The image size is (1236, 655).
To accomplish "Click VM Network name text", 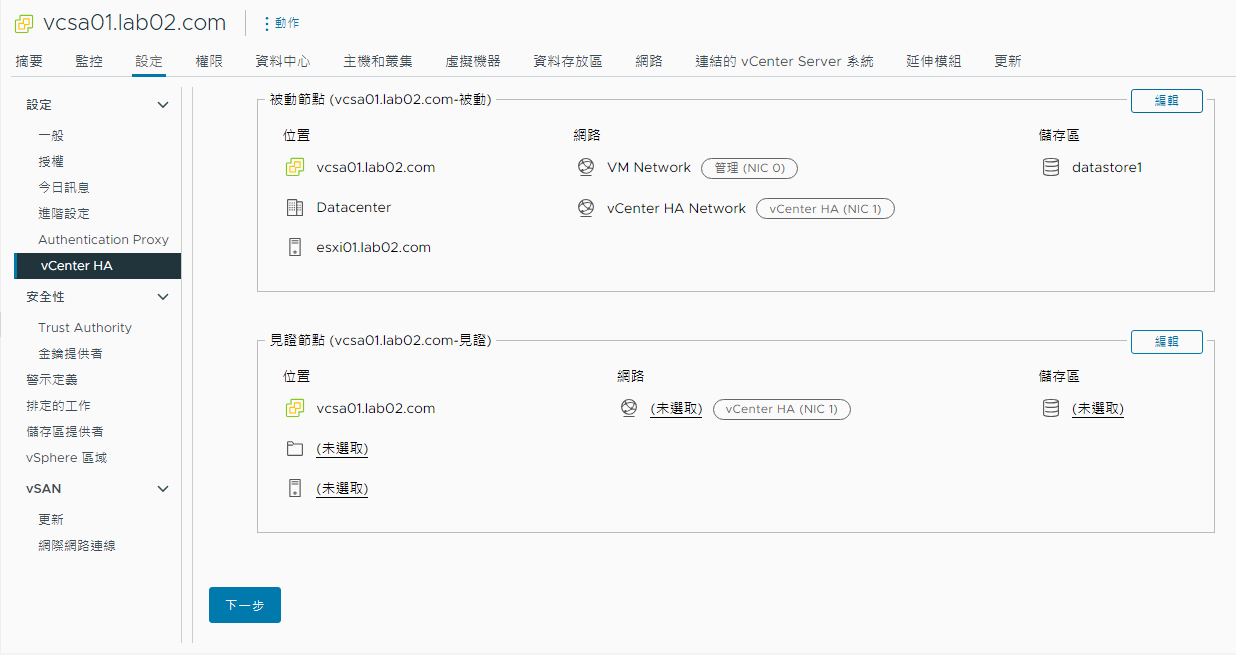I will (x=649, y=167).
